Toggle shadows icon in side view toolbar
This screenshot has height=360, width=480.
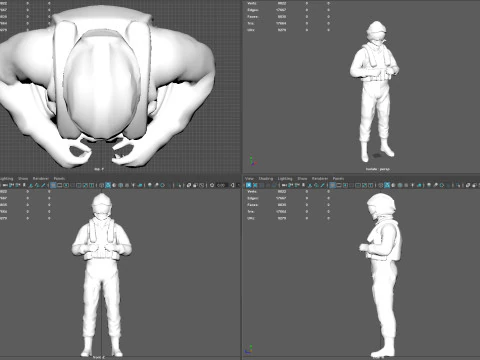pos(419,185)
